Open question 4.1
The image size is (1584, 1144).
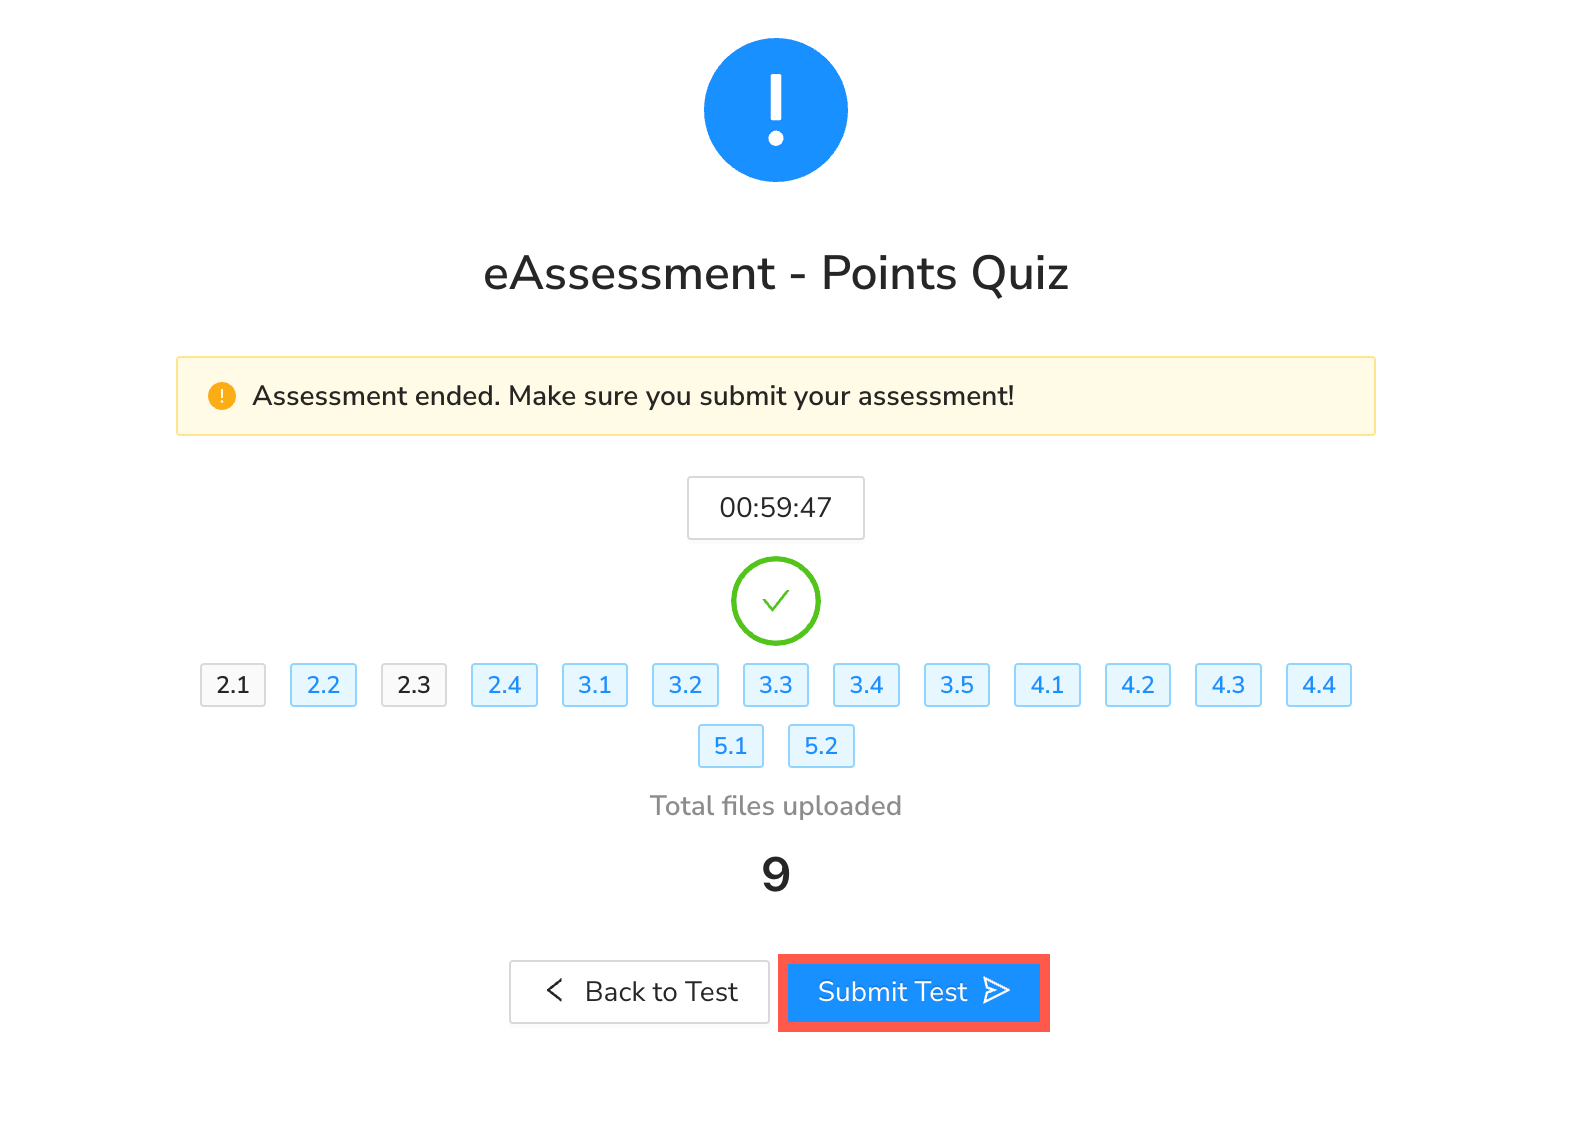pos(1047,685)
